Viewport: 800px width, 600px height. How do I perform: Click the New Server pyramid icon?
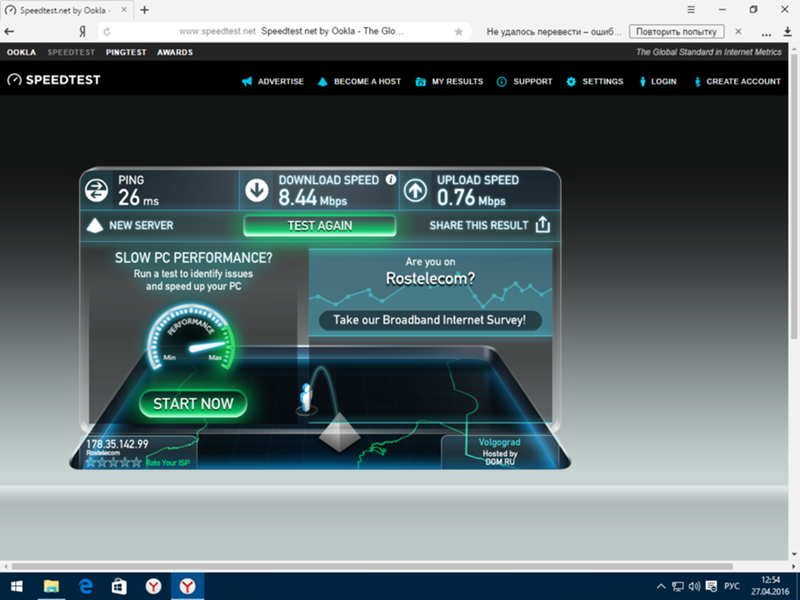pos(95,226)
